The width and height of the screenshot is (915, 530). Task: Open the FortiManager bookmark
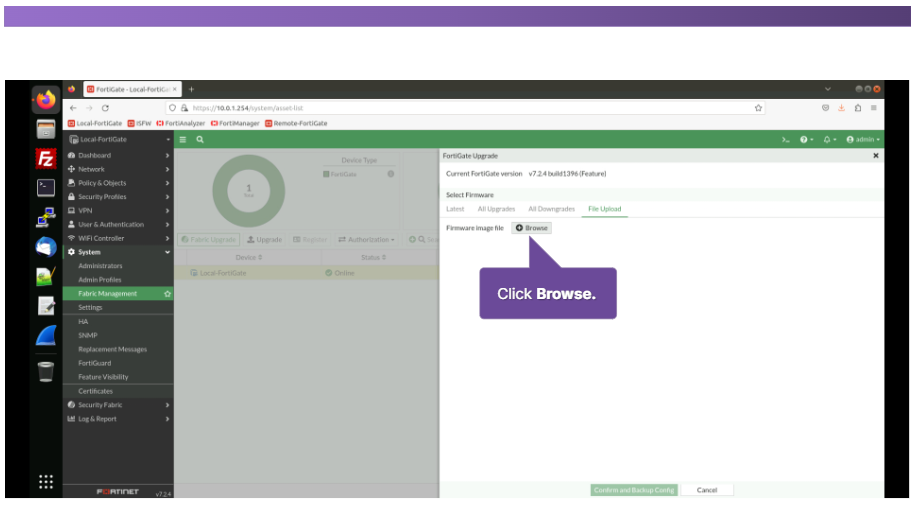235,123
